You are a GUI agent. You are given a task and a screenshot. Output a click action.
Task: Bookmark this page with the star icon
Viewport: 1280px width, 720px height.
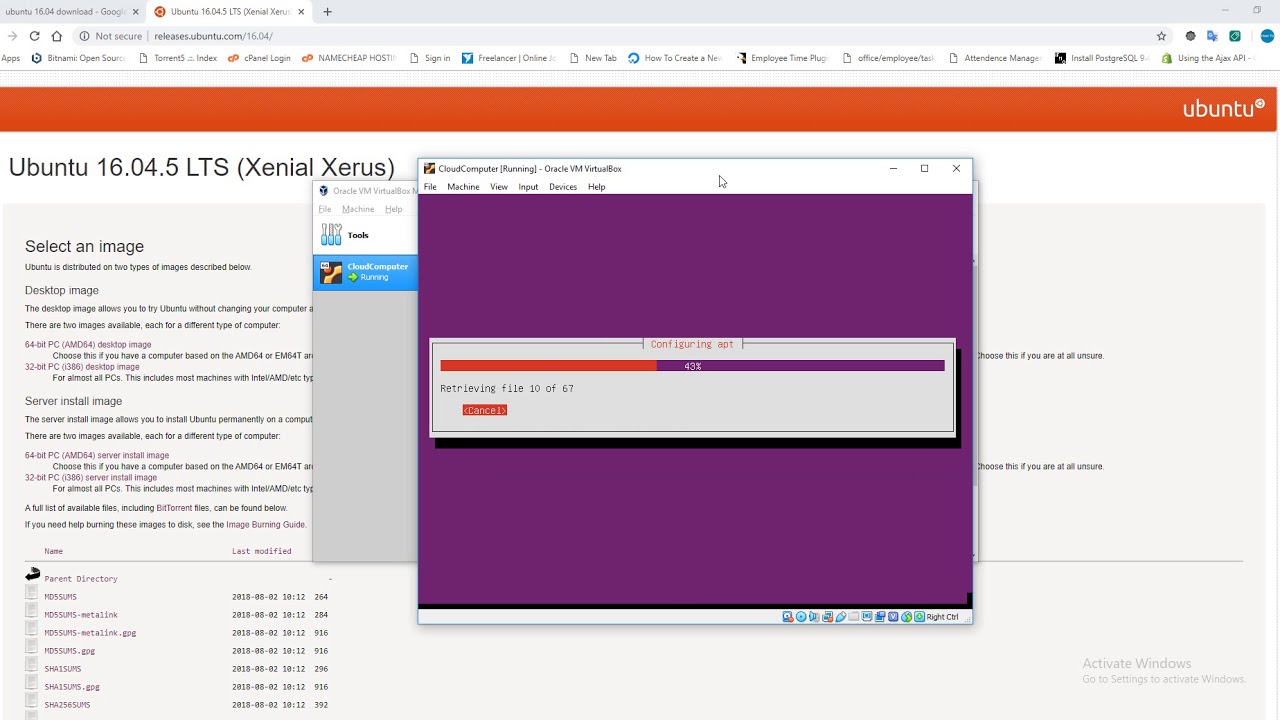tap(1161, 36)
